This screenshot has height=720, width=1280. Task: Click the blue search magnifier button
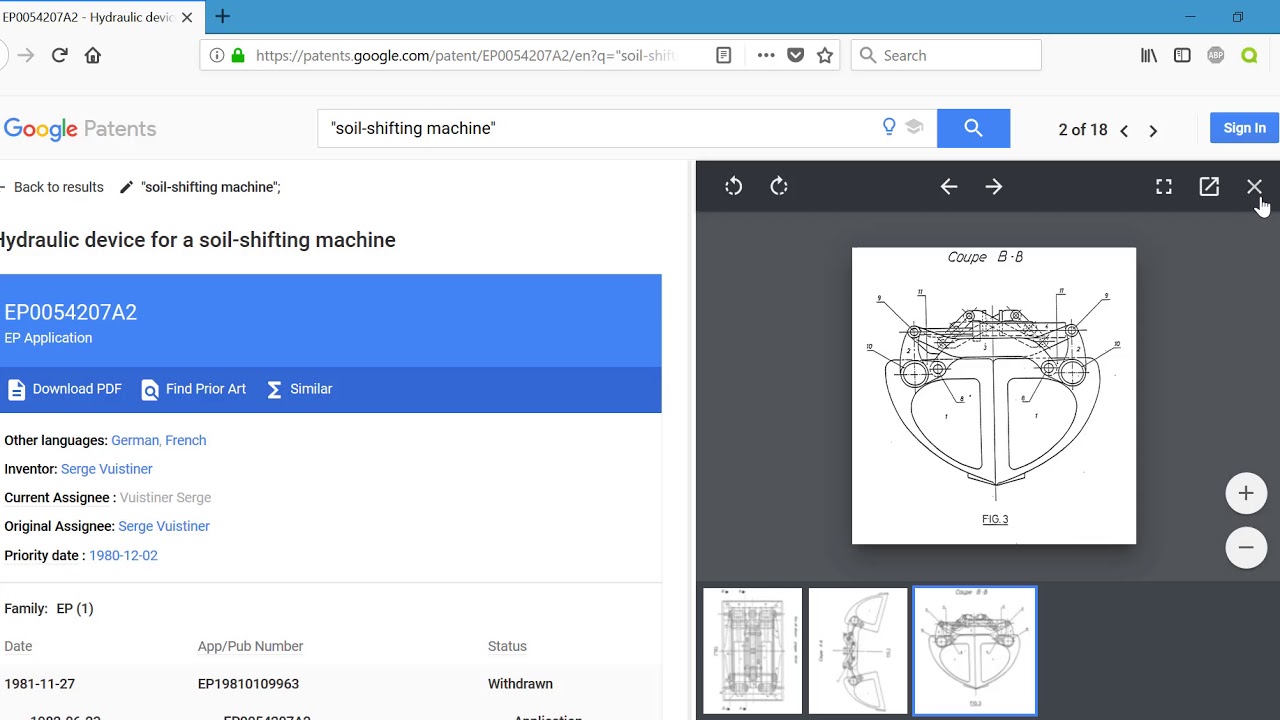coord(973,128)
